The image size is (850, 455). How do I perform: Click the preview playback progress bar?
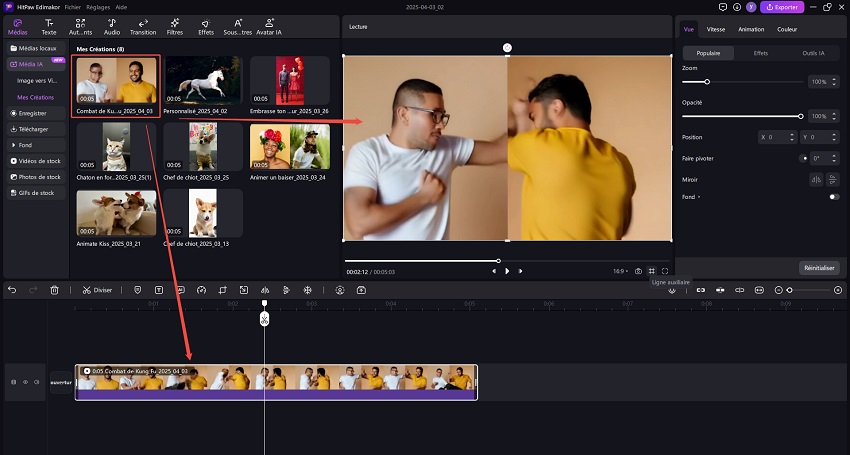pos(507,261)
